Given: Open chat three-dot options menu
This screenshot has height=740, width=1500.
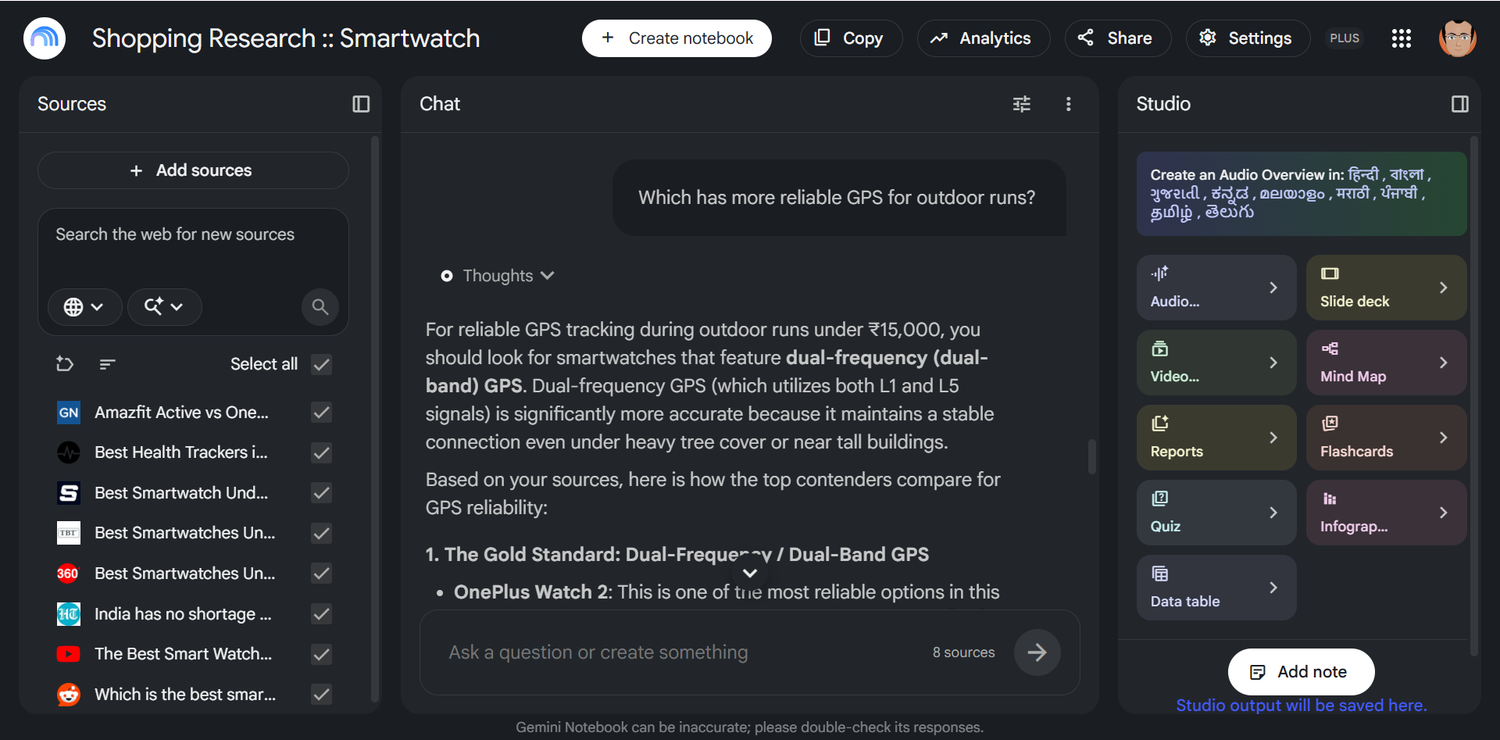Looking at the screenshot, I should click(x=1068, y=104).
